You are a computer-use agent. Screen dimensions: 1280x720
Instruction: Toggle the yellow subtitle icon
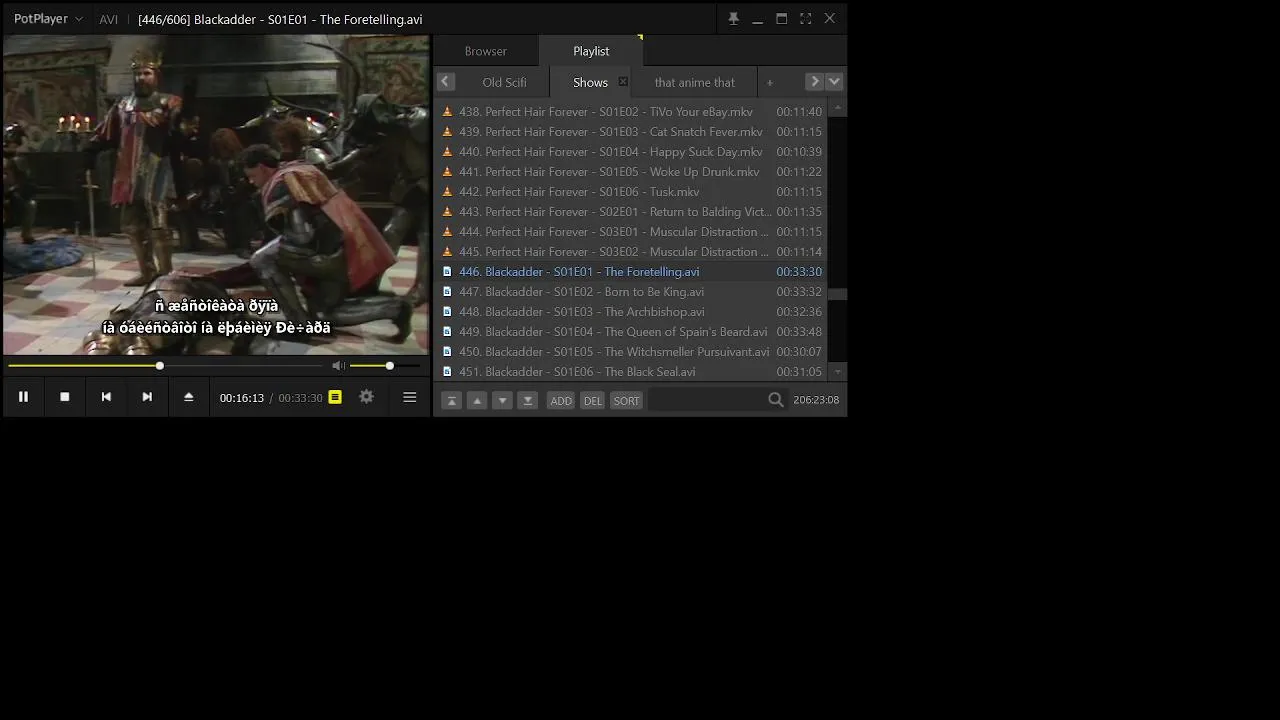coord(335,397)
